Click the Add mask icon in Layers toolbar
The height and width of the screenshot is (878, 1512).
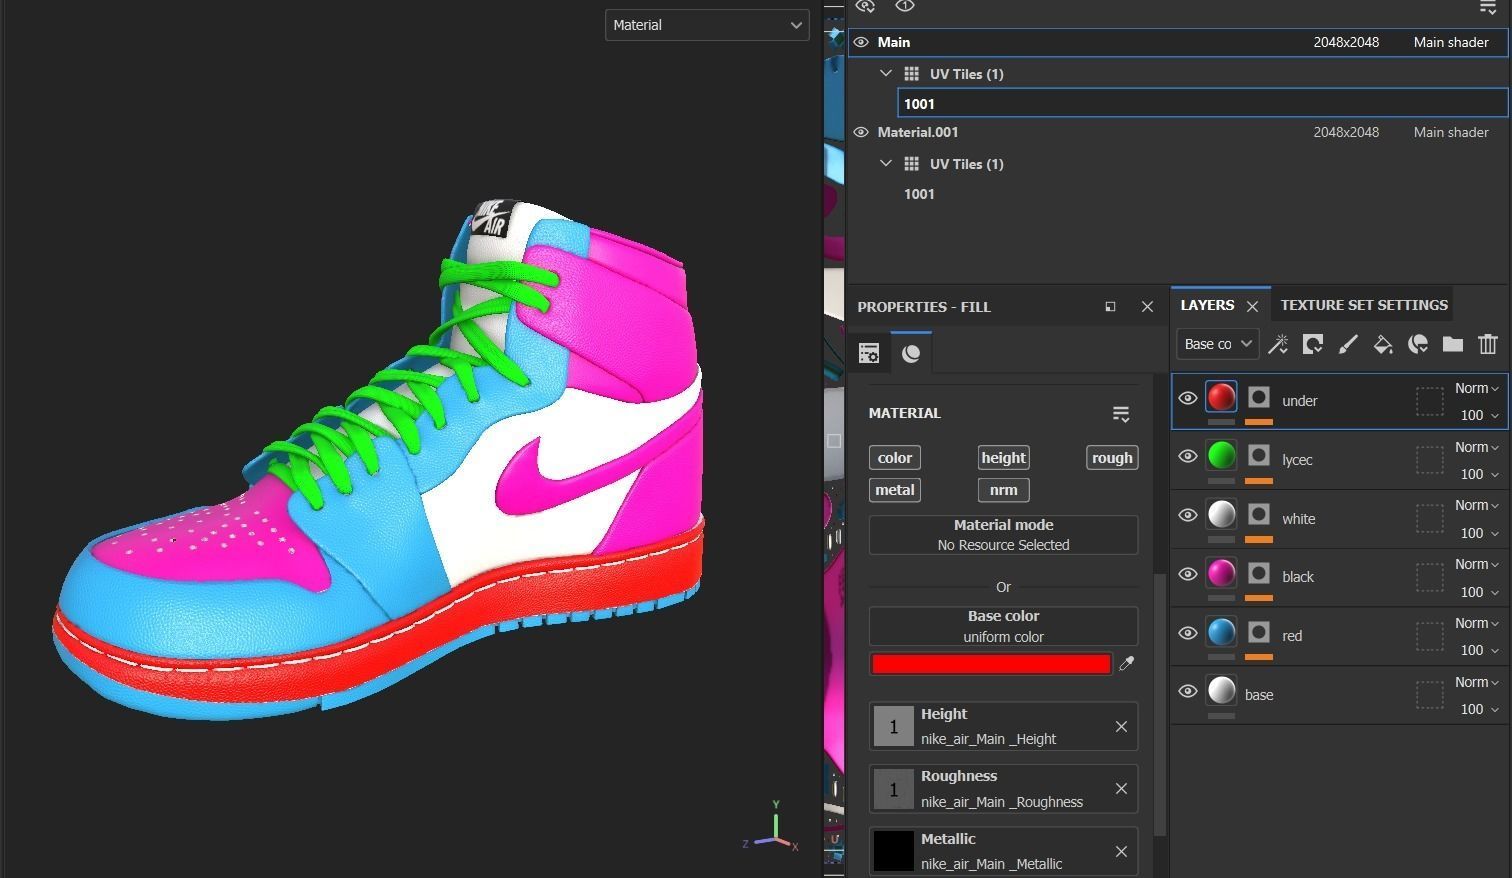[x=1313, y=344]
